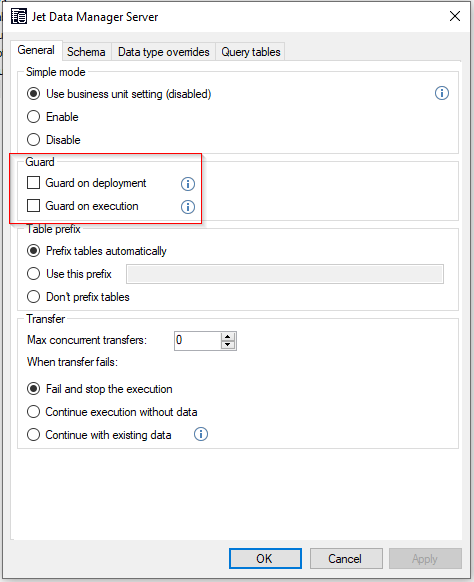This screenshot has height=582, width=474.
Task: Select the Disable simple mode option
Action: tap(33, 140)
